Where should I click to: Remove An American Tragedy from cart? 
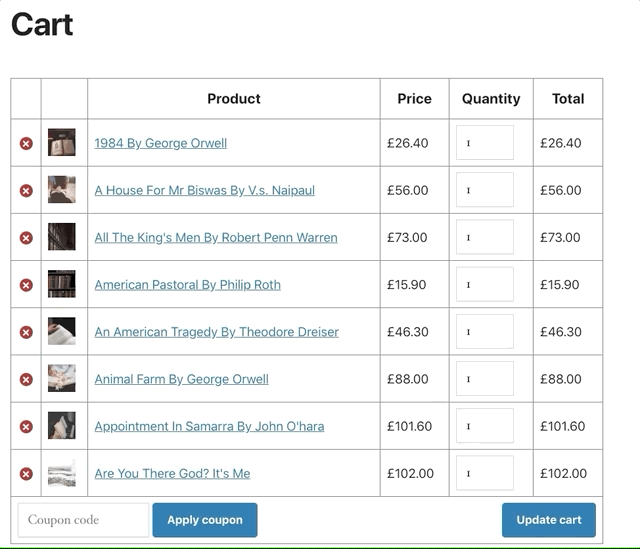point(26,332)
